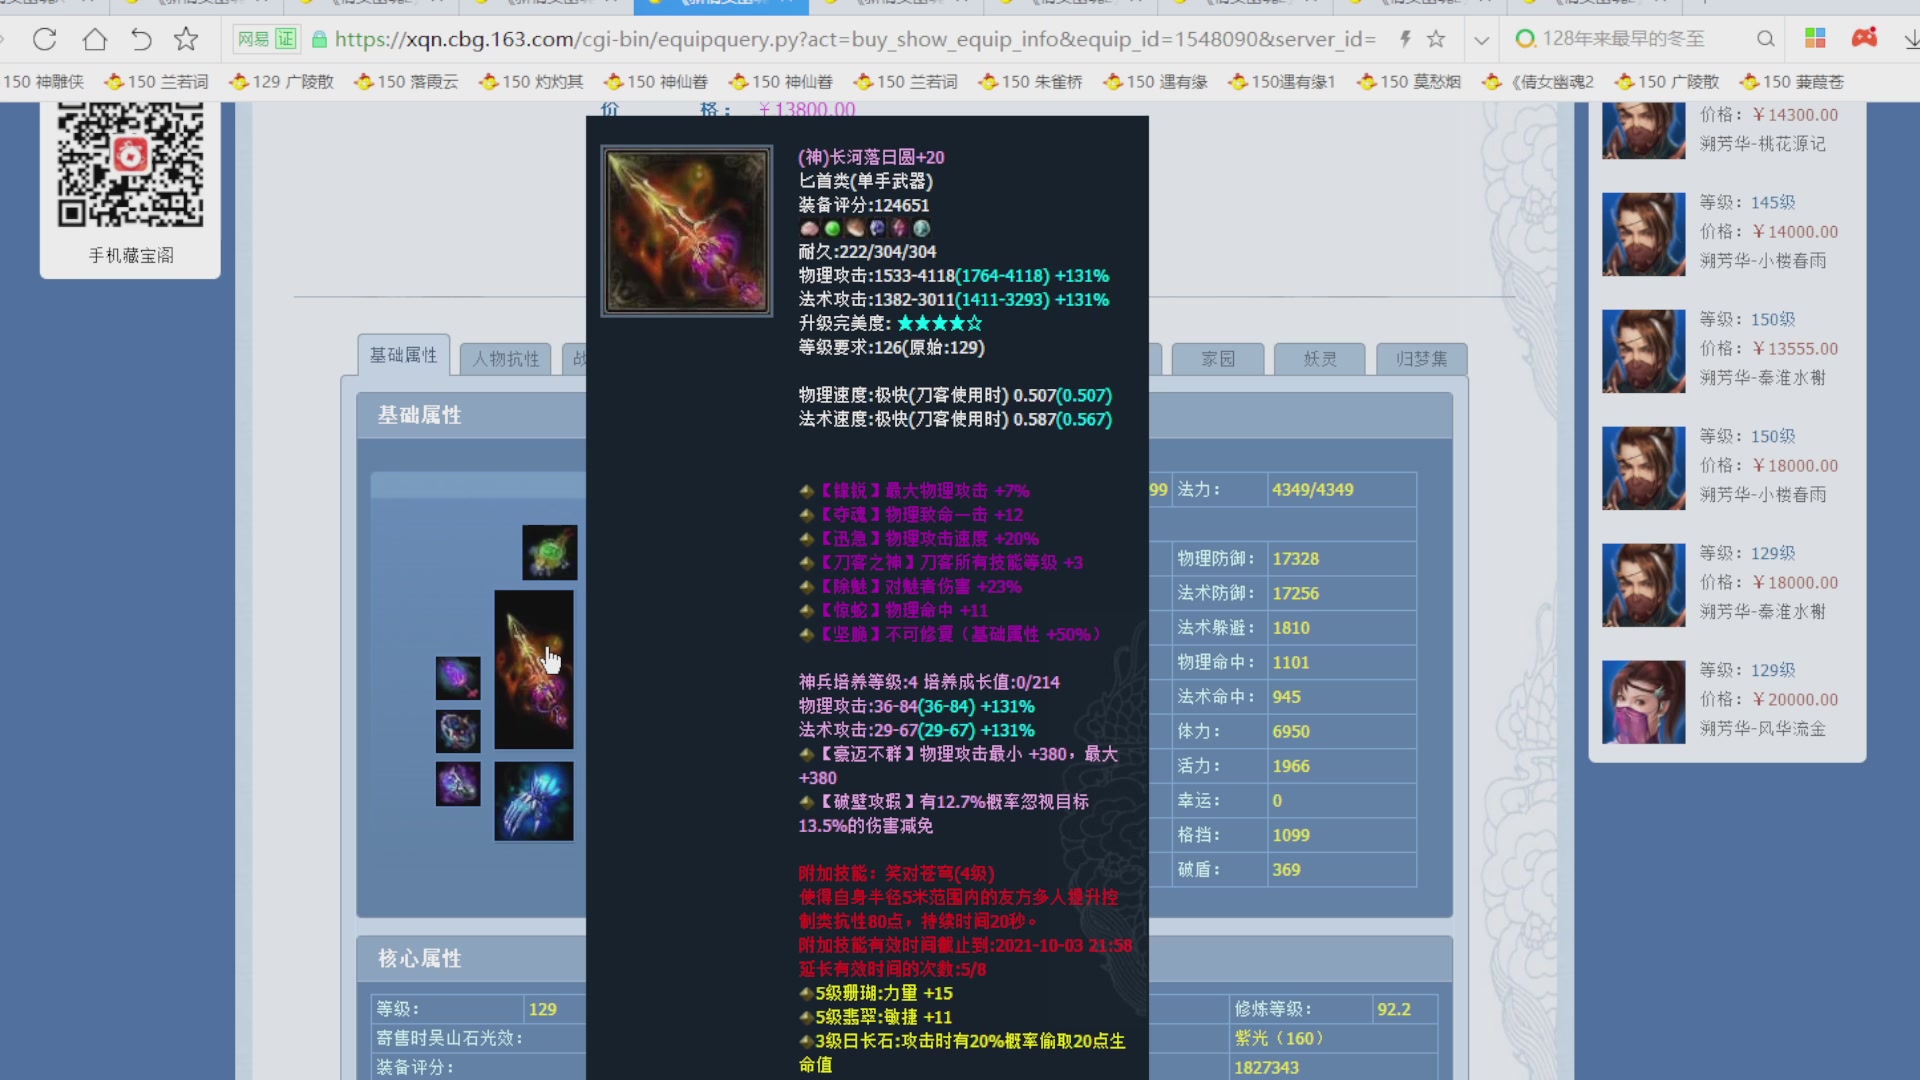1920x1080 pixels.
Task: Click server name 翔芳华-桃花源记
Action: [x=1763, y=144]
